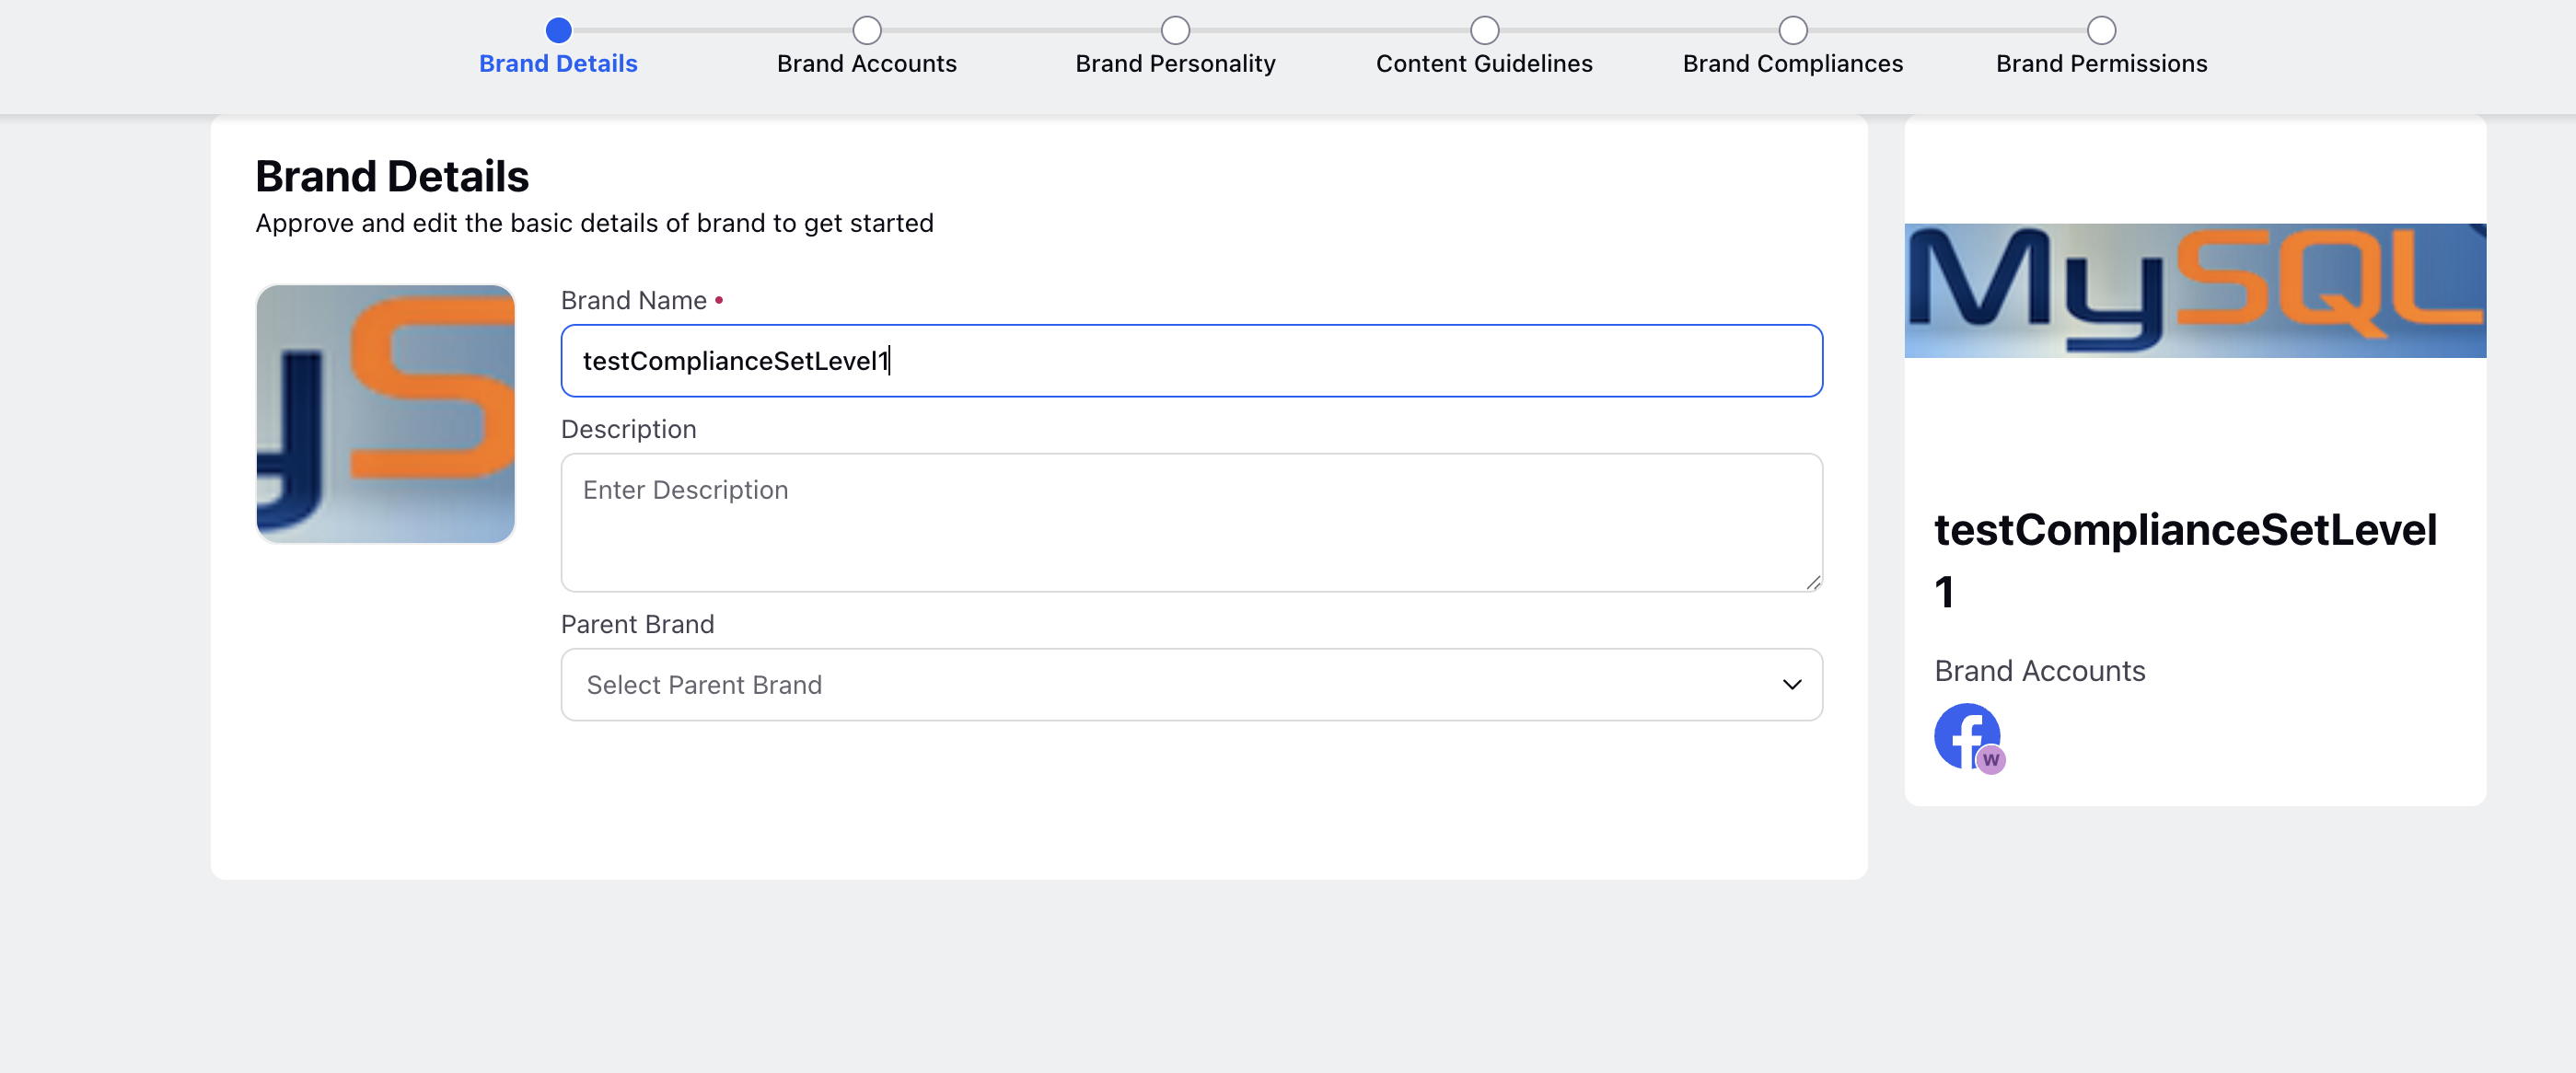This screenshot has width=2576, height=1073.
Task: Click into the Enter Description textarea
Action: 1191,523
